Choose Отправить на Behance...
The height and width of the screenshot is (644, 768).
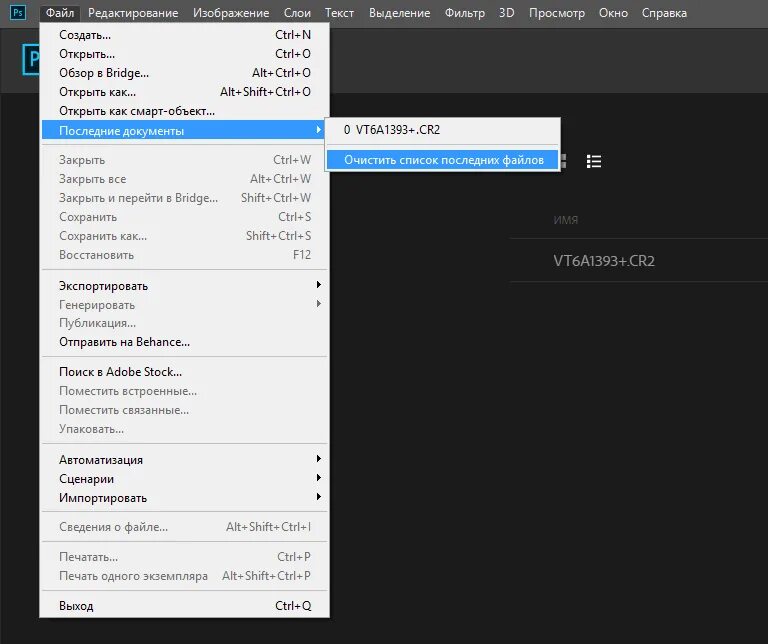(185, 342)
